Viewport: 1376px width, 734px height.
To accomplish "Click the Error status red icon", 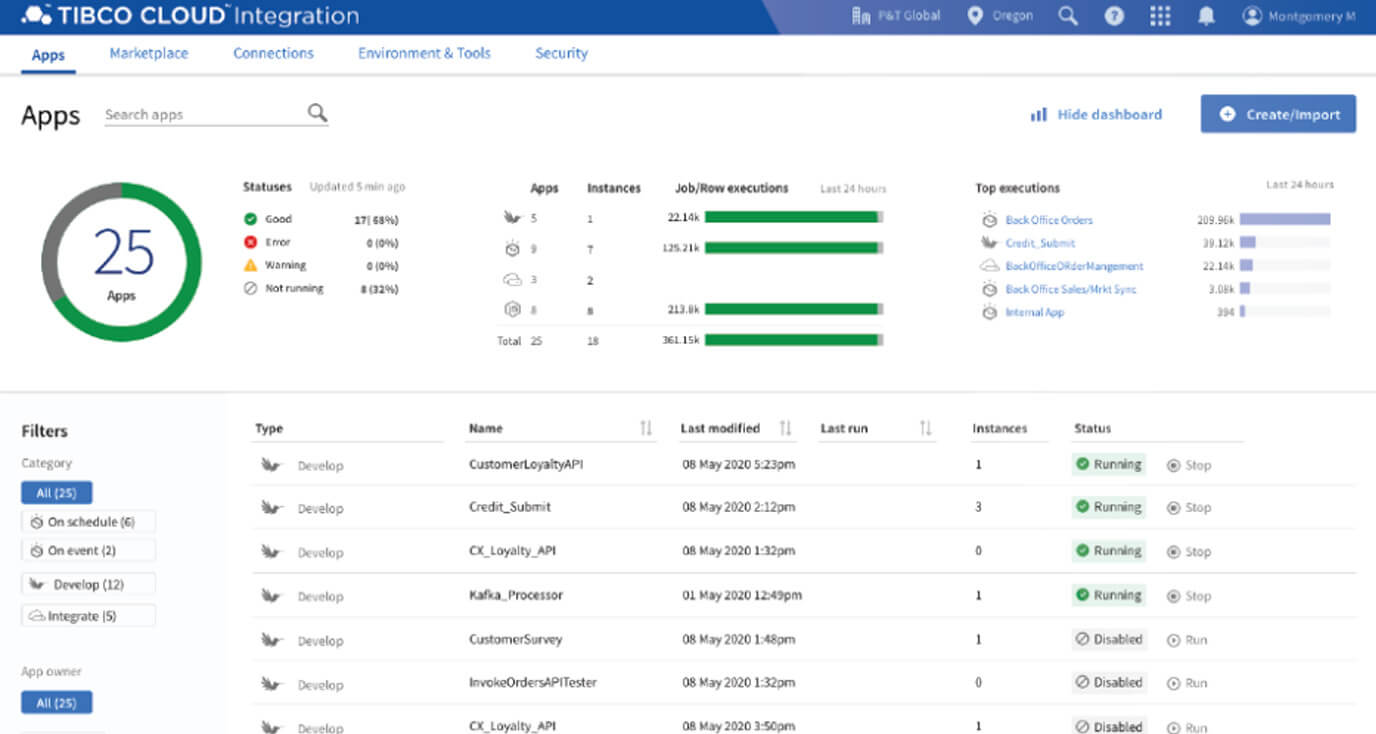I will tap(251, 242).
